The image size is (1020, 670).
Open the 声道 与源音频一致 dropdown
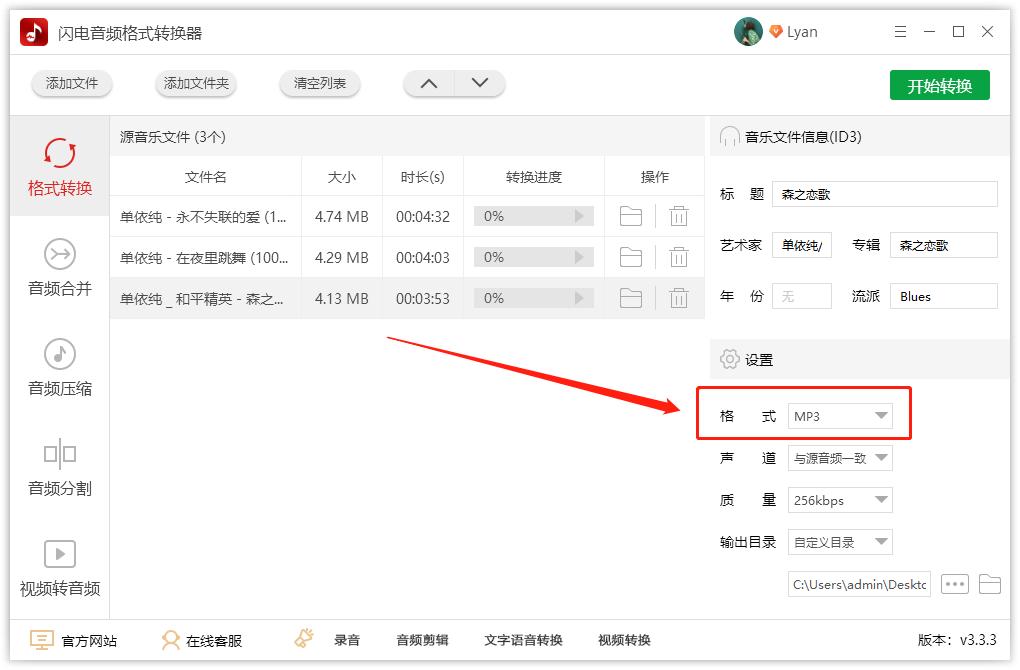840,457
